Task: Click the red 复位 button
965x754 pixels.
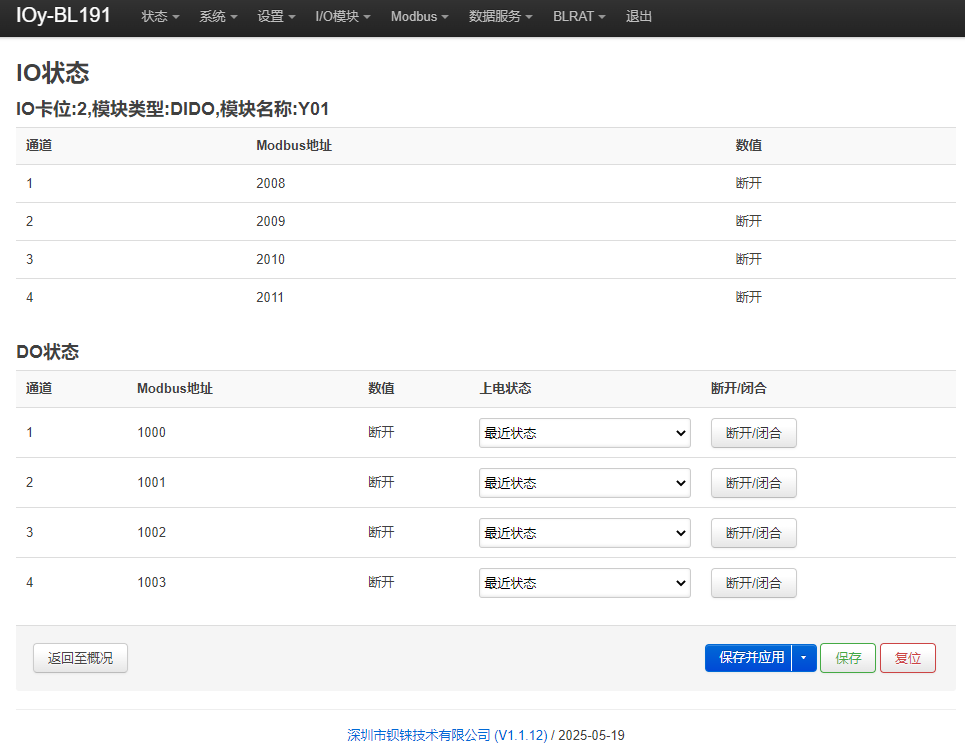Action: 908,658
